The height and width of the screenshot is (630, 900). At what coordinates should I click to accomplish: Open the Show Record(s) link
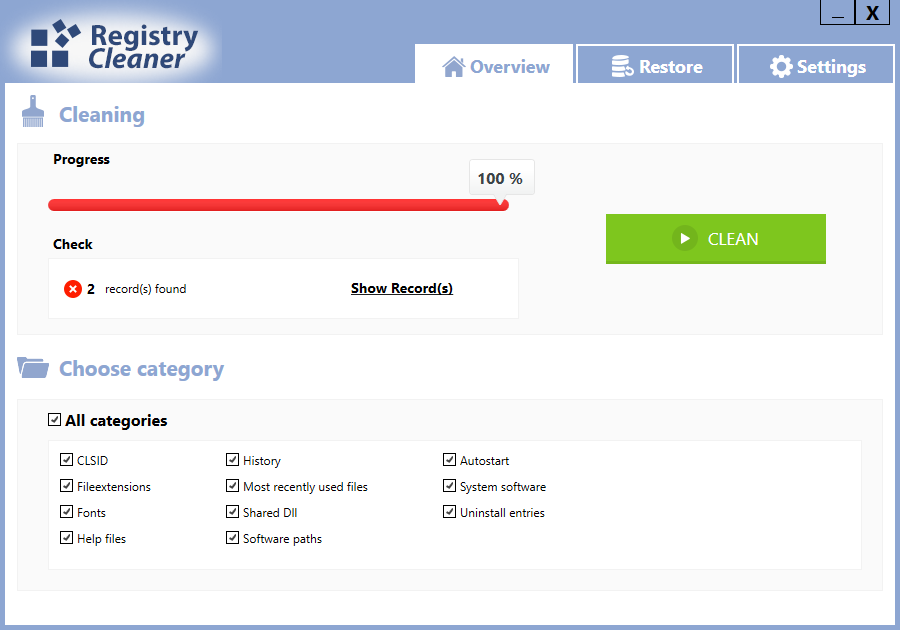pos(402,288)
